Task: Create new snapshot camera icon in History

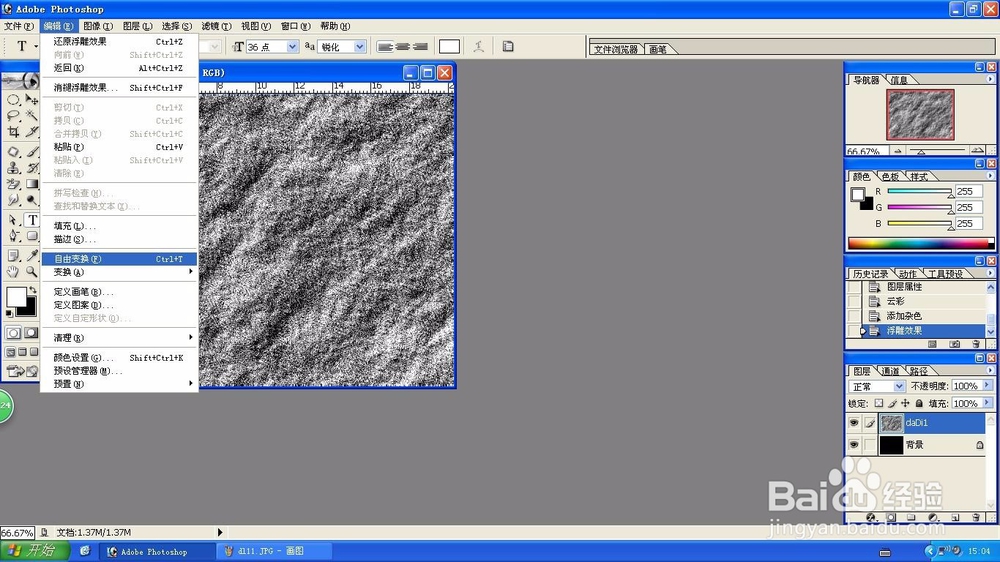Action: pos(954,344)
